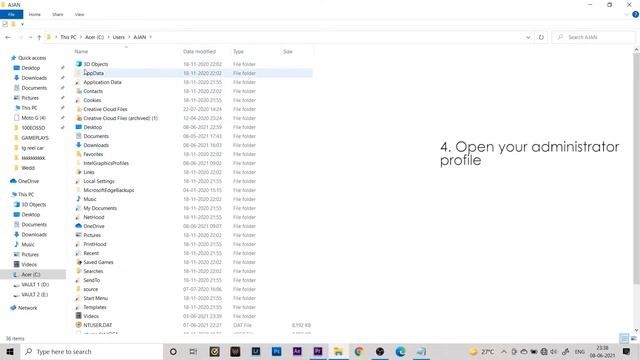Select the Start Menu folder

[96, 298]
